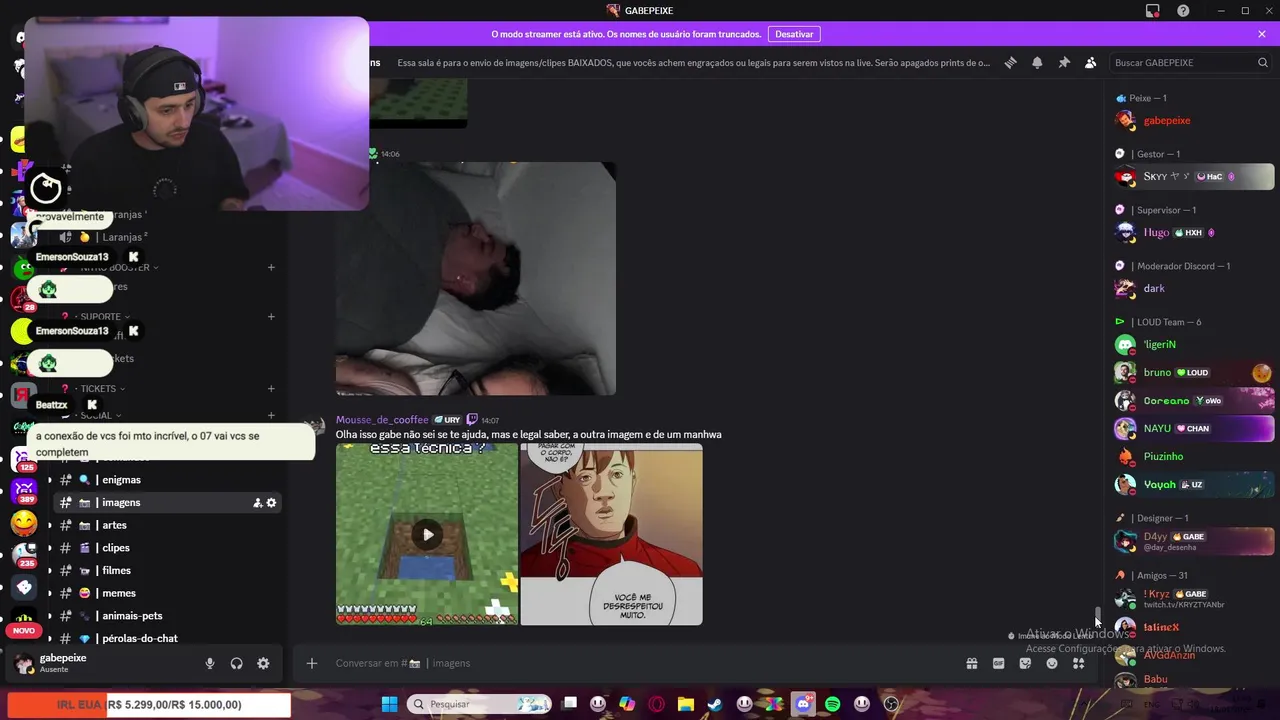
Task: Click the Desativar streamer mode button
Action: 794,34
